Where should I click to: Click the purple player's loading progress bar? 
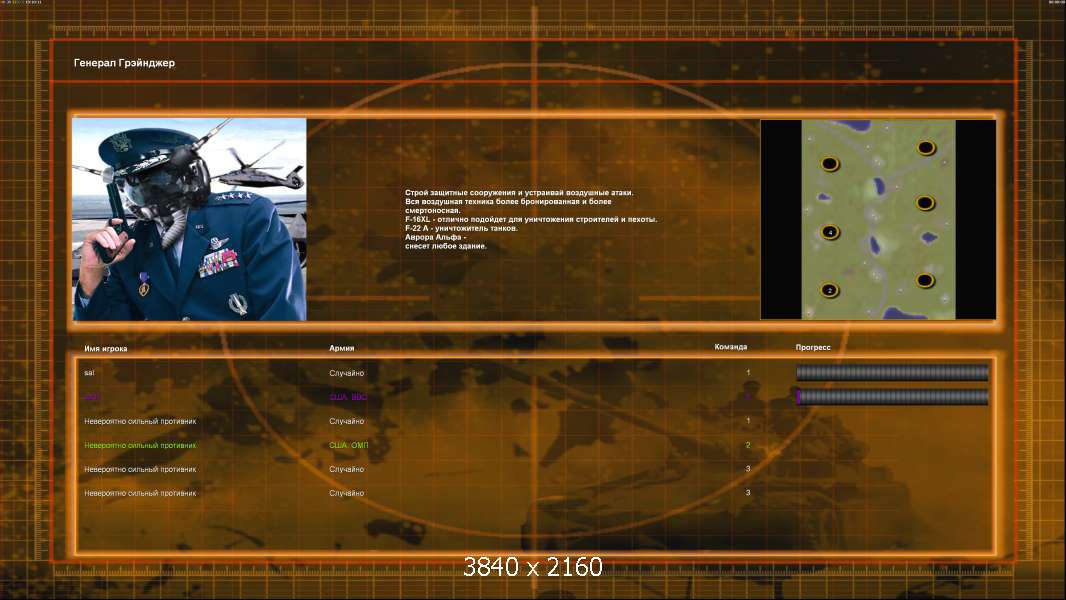[892, 397]
